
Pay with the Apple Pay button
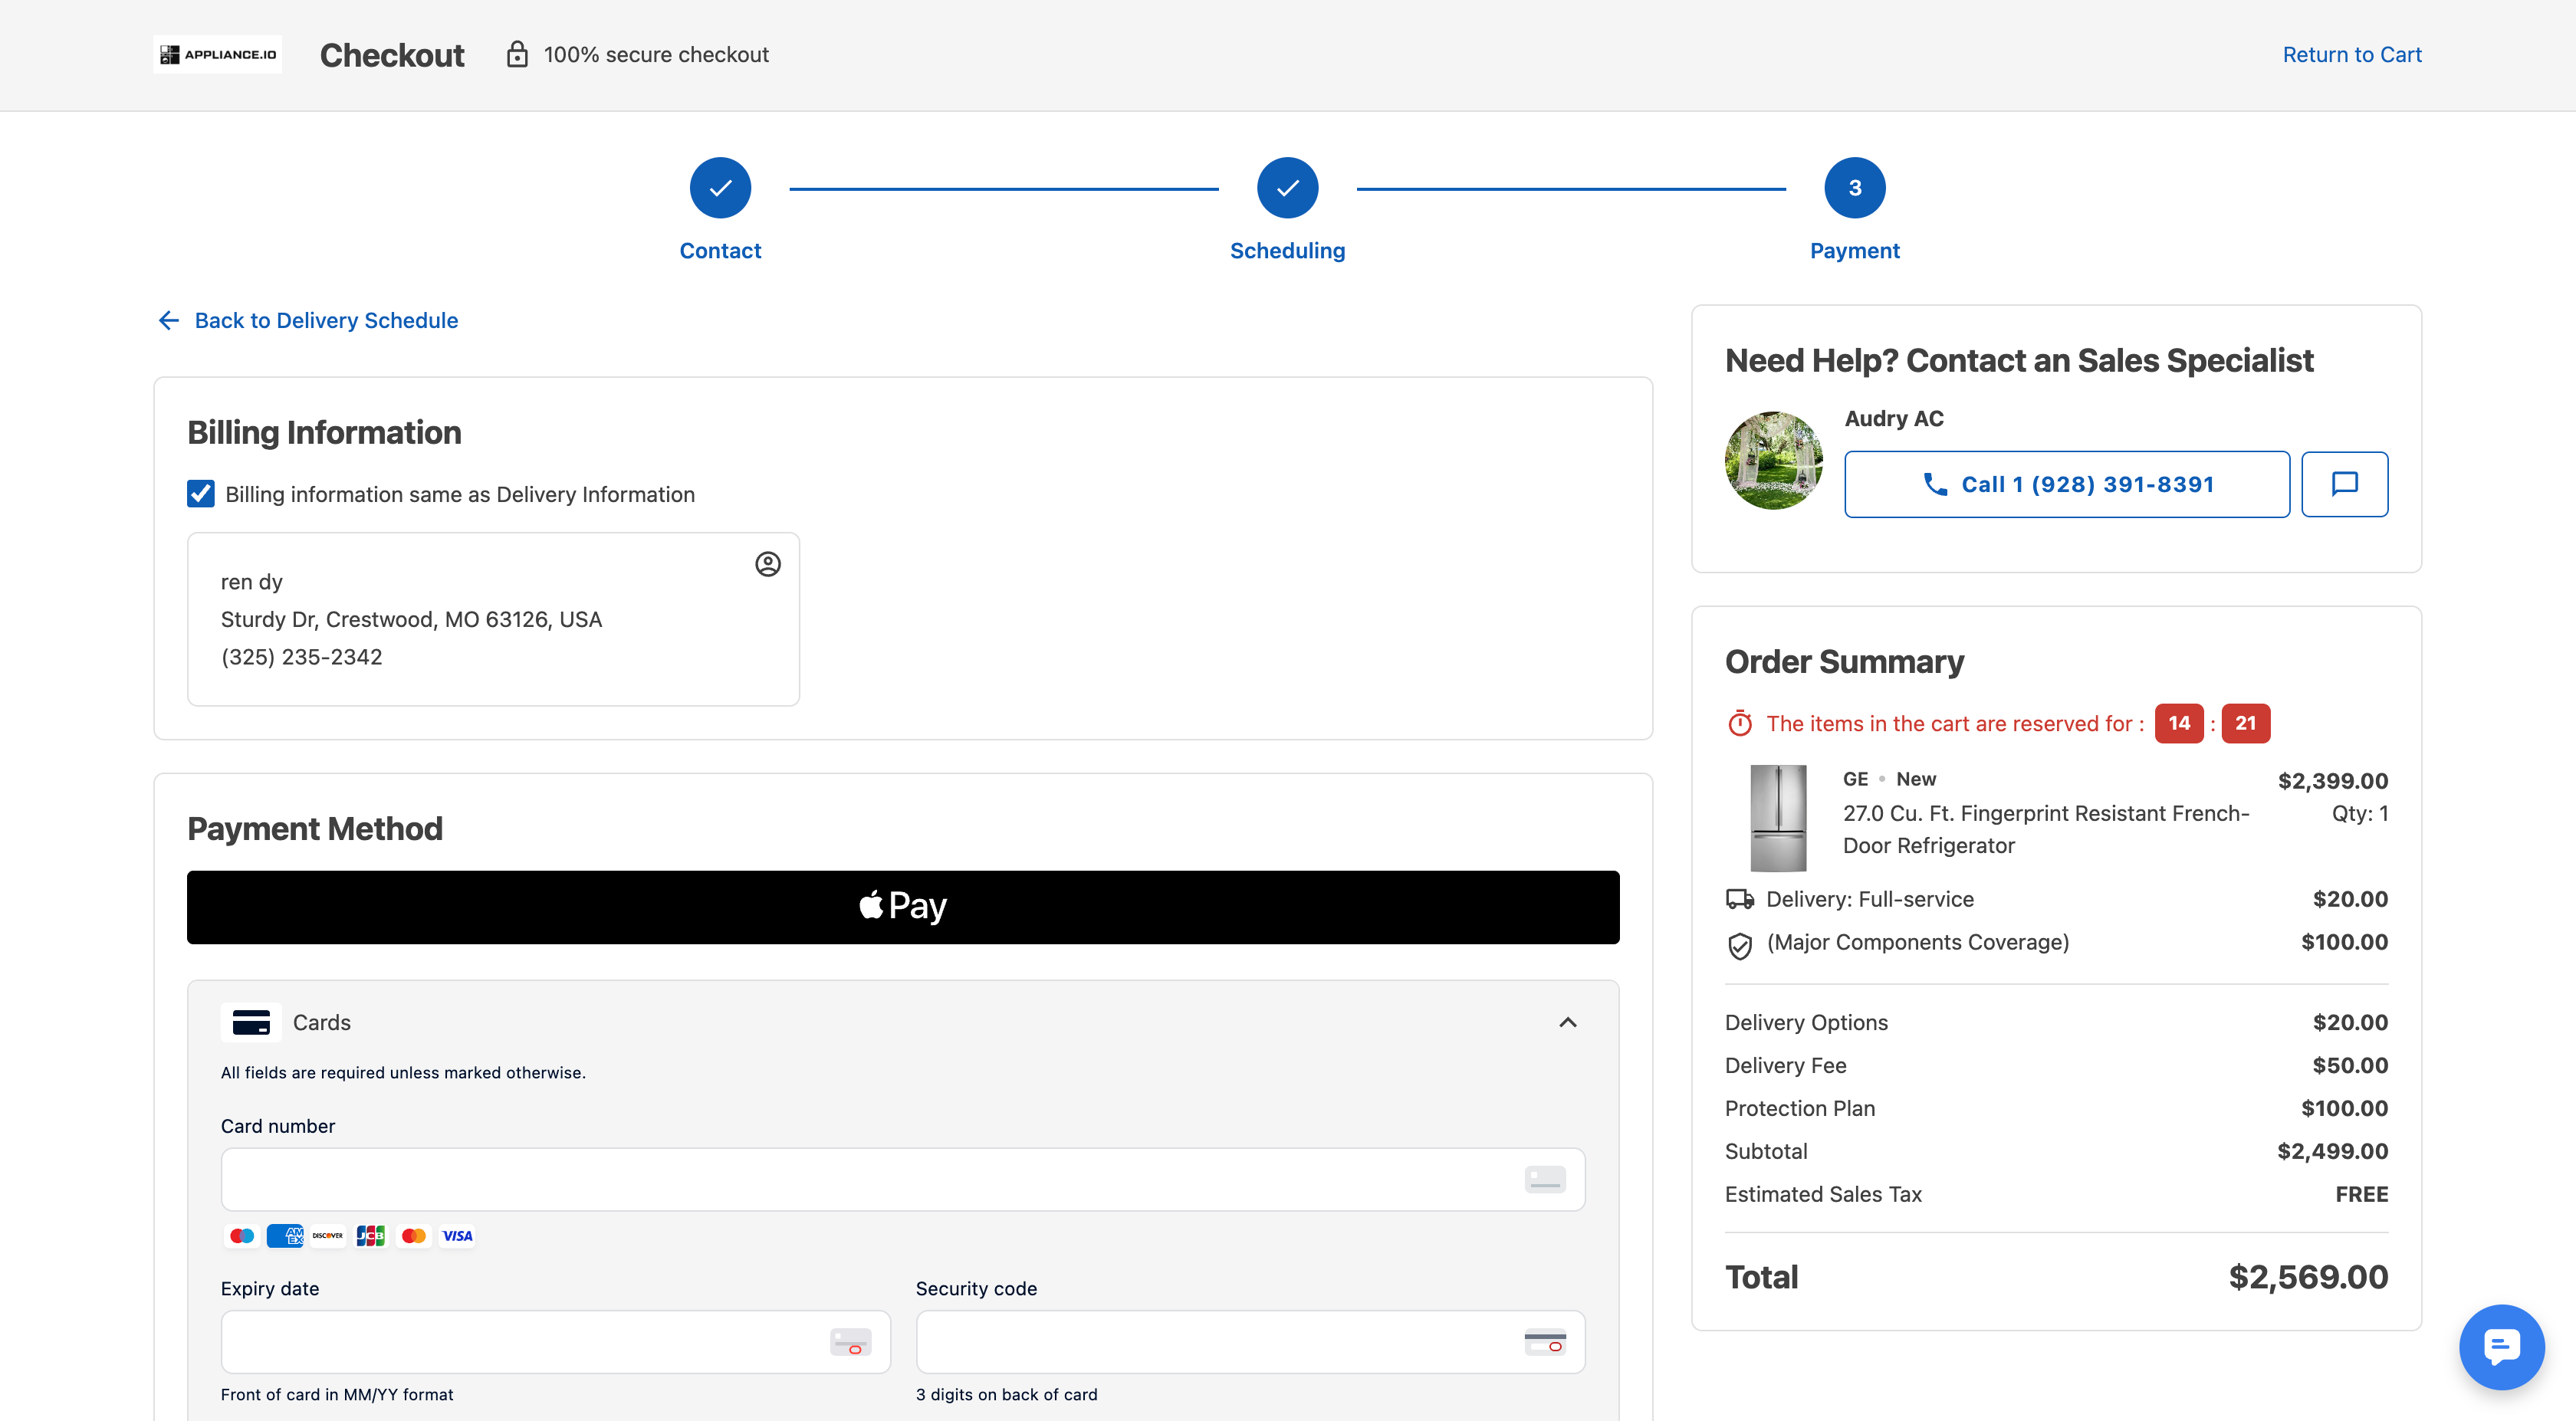click(x=903, y=907)
